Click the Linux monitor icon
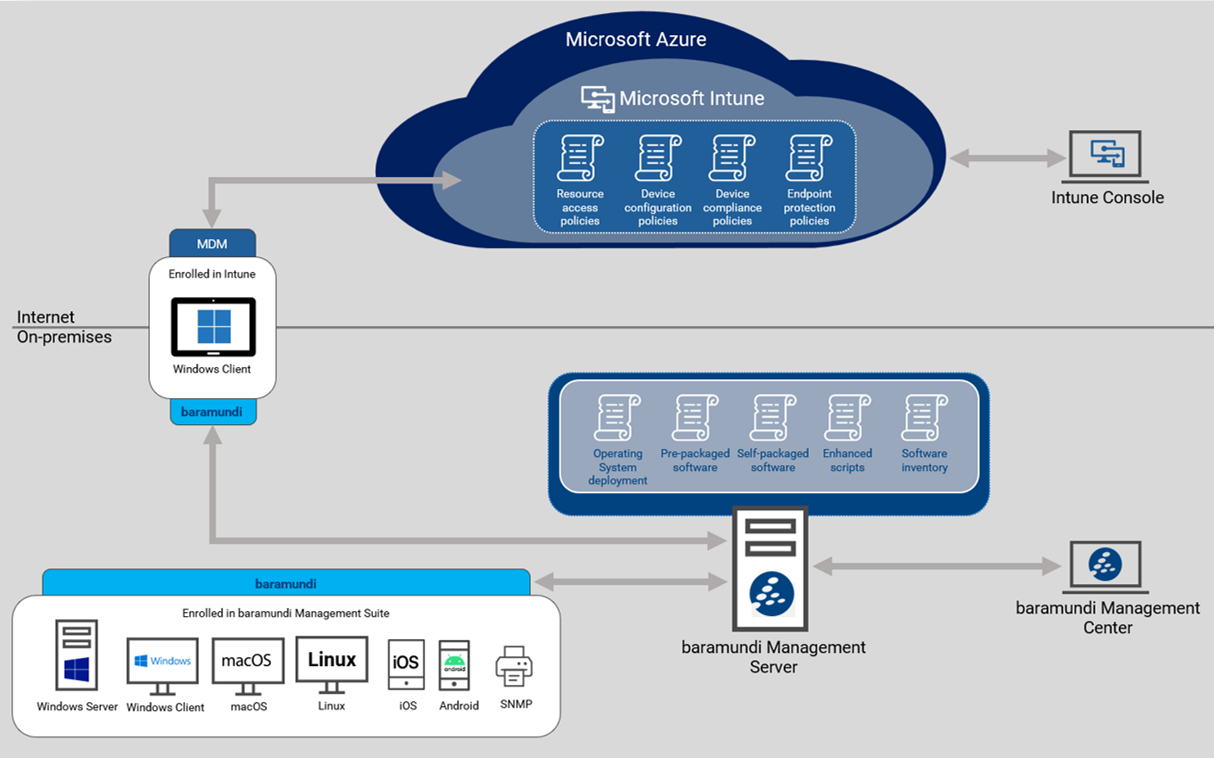This screenshot has height=758, width=1214. (x=332, y=666)
